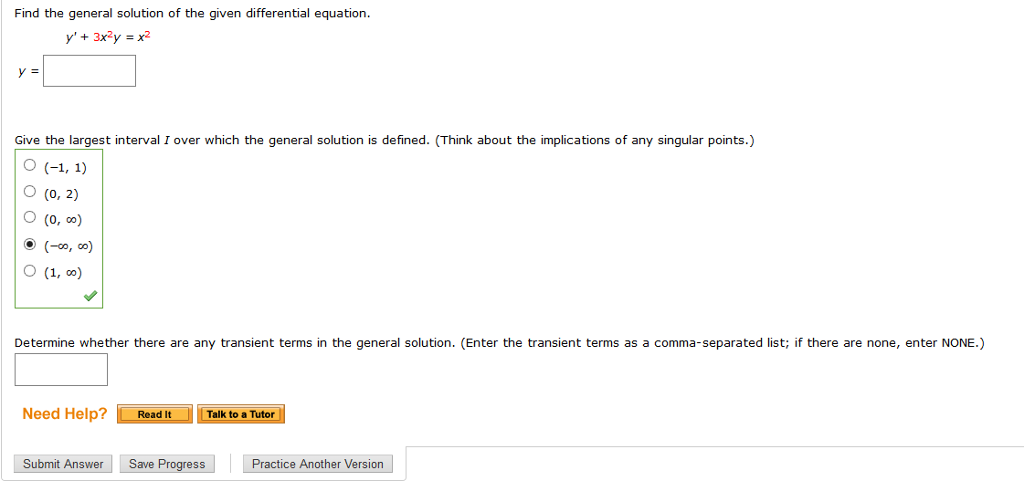Pick the (0, ∞) interval option

tap(30, 218)
